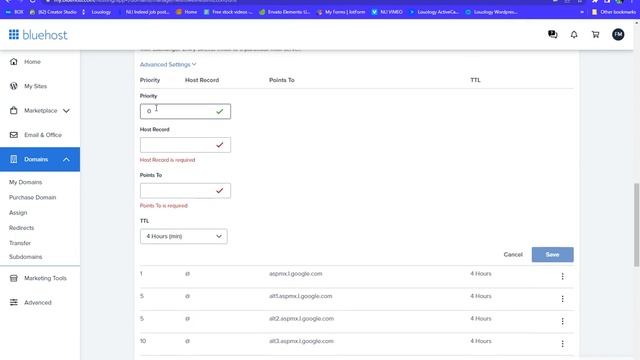640x360 pixels.
Task: Open Transfer submenu item
Action: [20, 243]
